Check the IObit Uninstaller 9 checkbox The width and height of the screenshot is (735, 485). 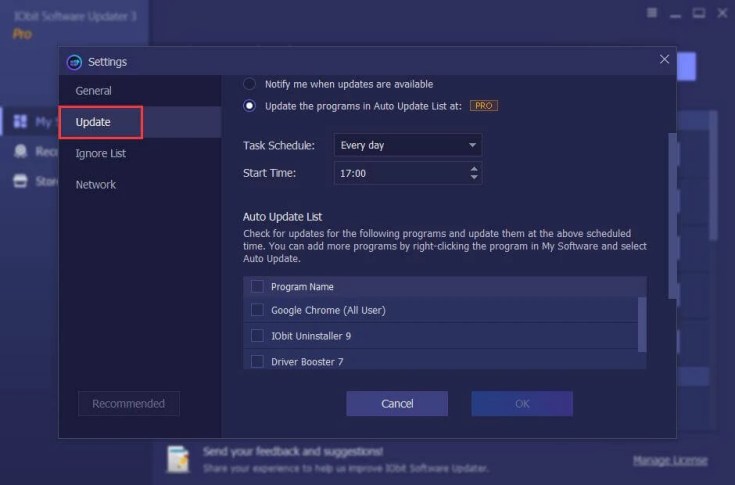[x=257, y=336]
